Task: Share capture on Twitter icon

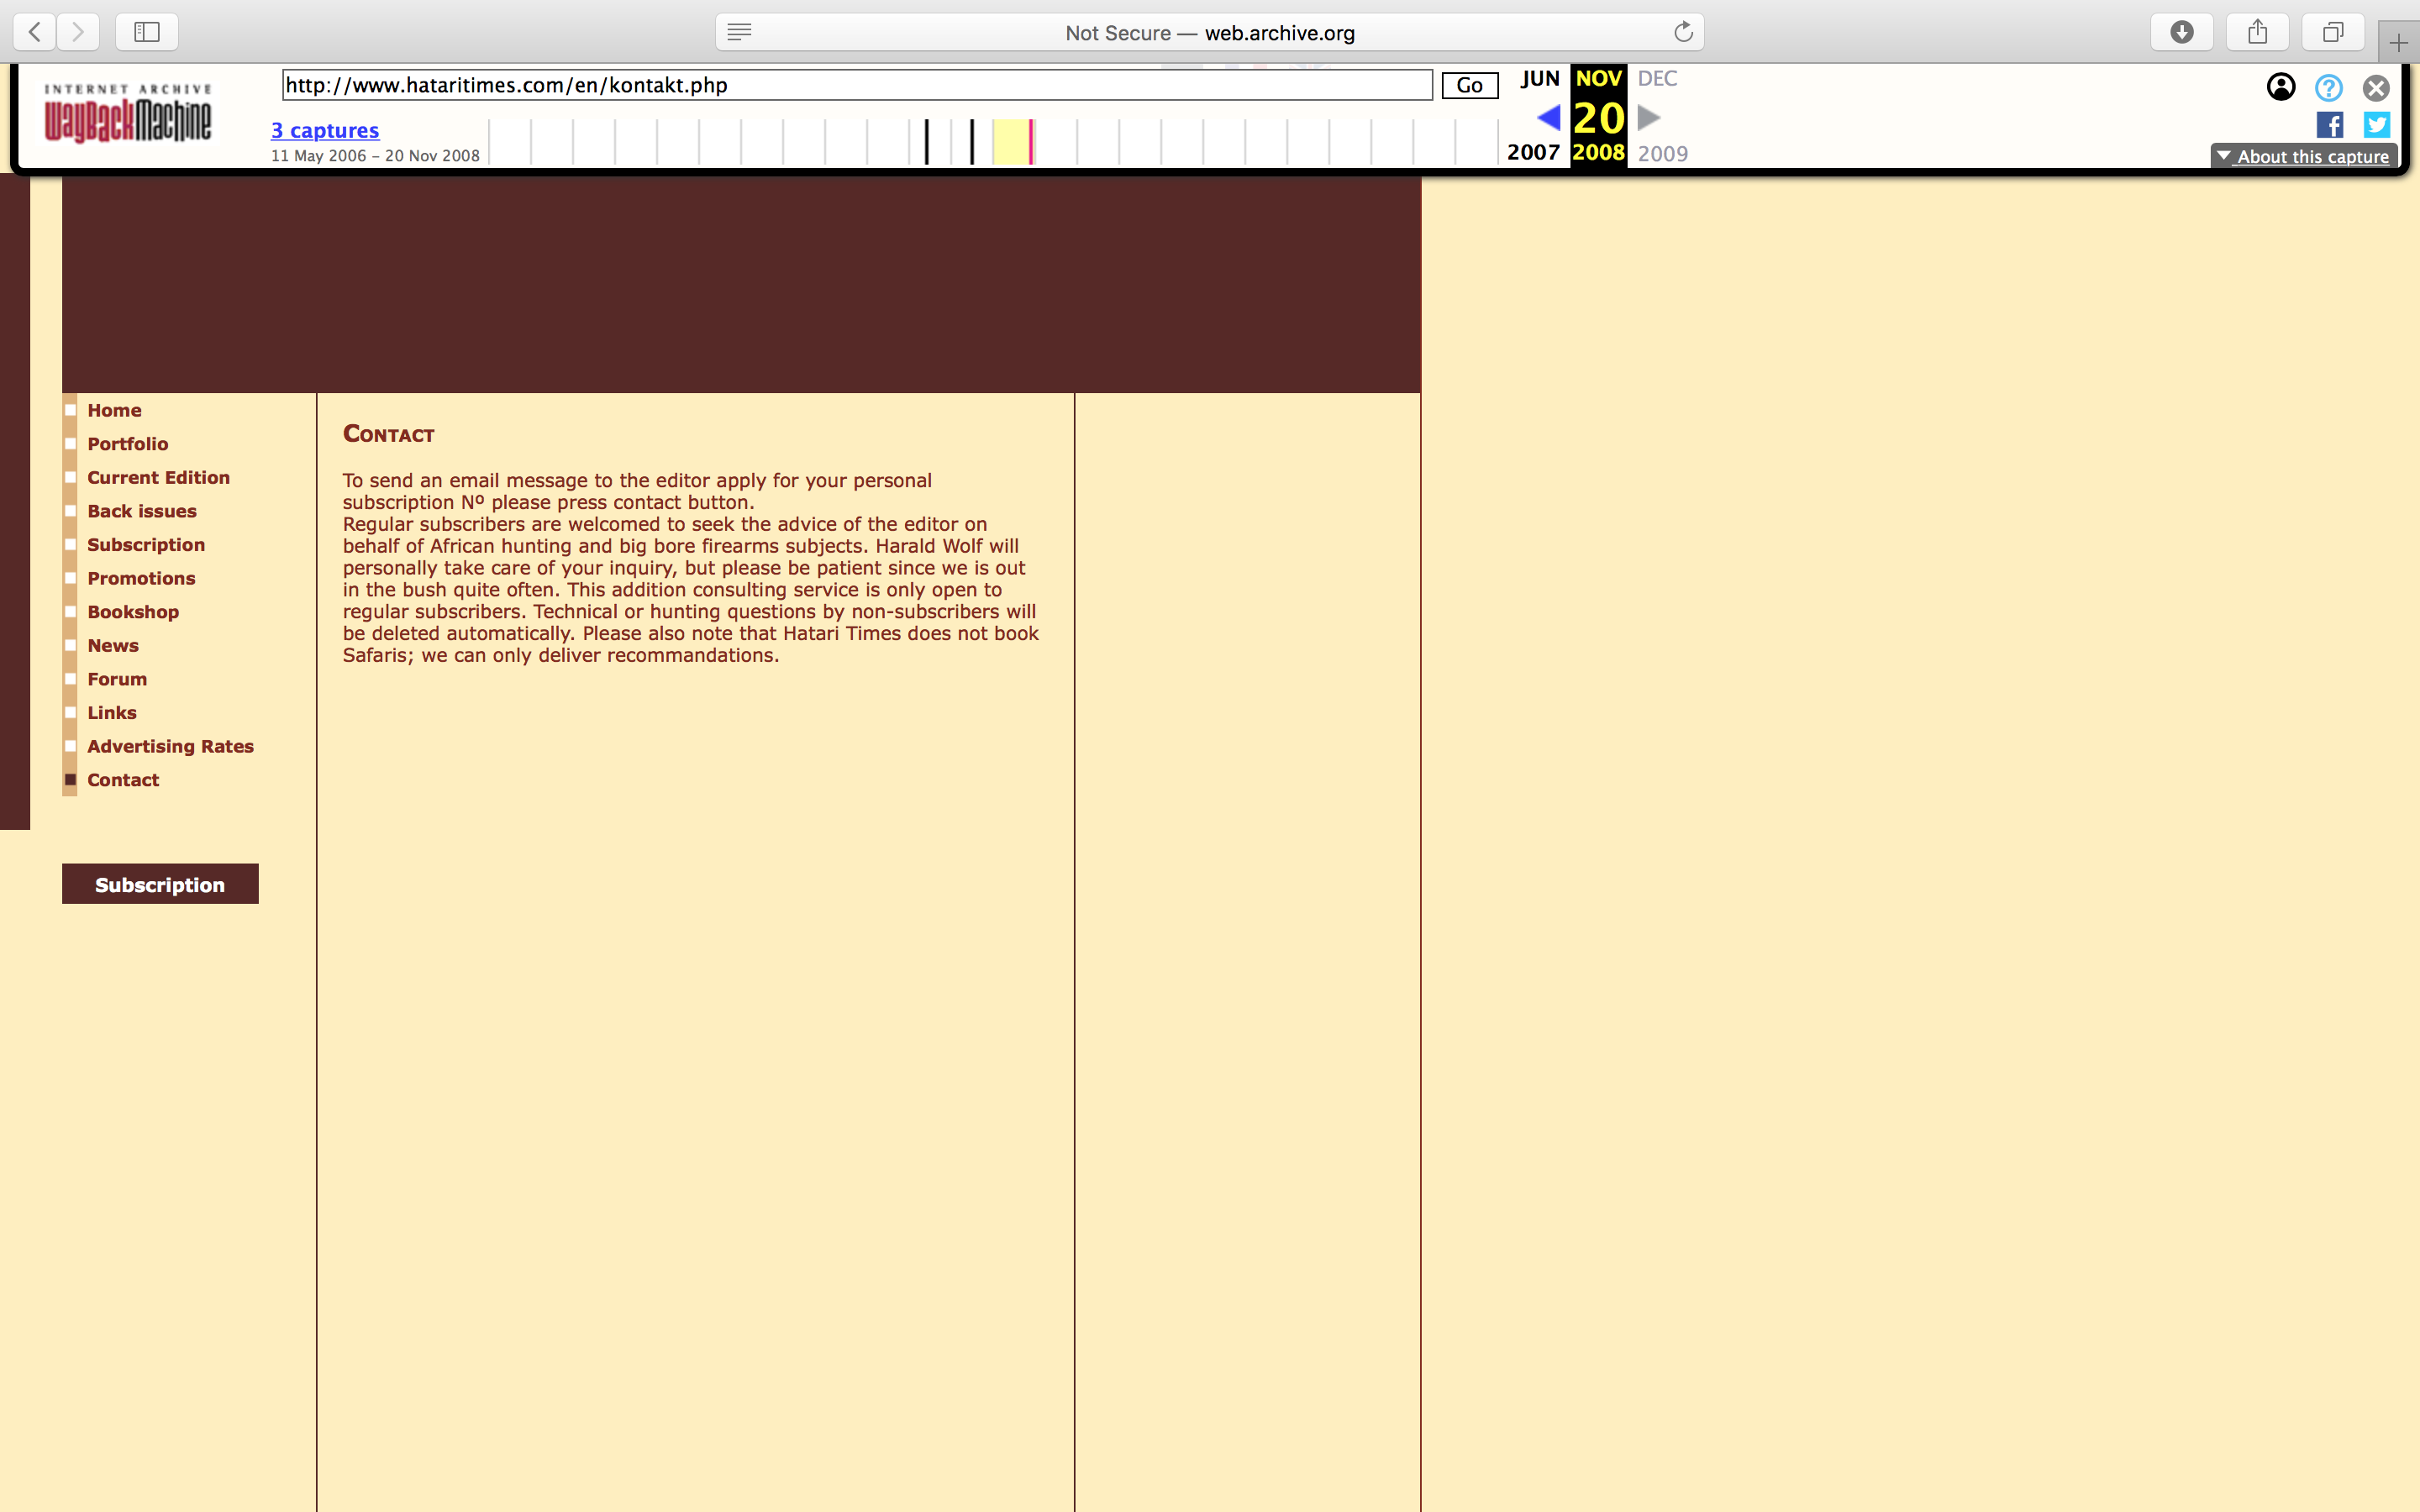Action: (2376, 125)
